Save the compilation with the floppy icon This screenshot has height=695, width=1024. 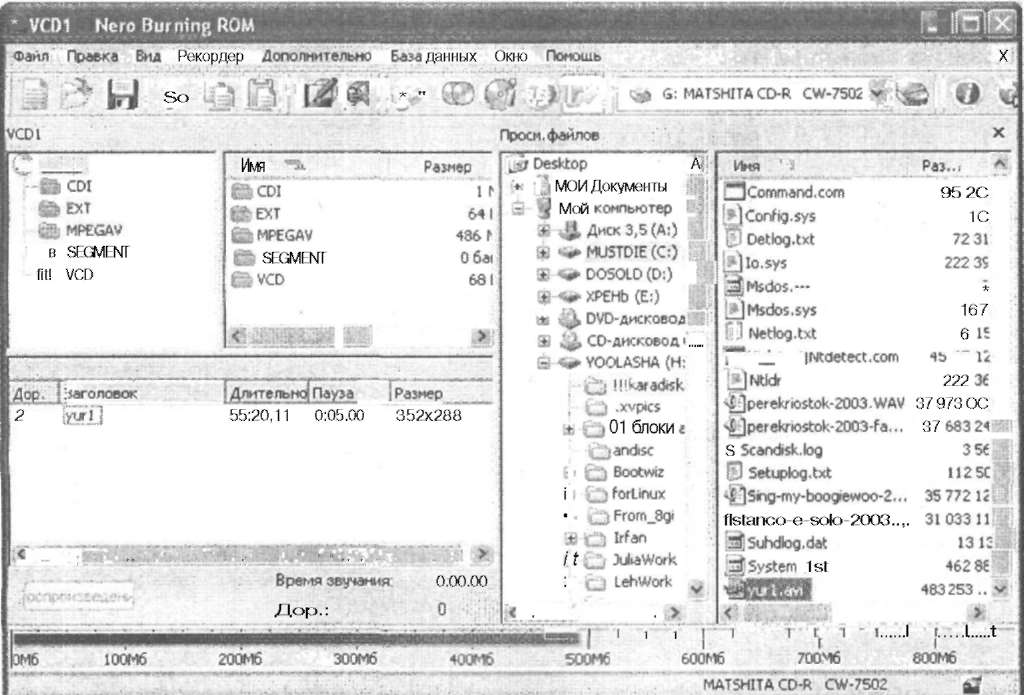(122, 95)
